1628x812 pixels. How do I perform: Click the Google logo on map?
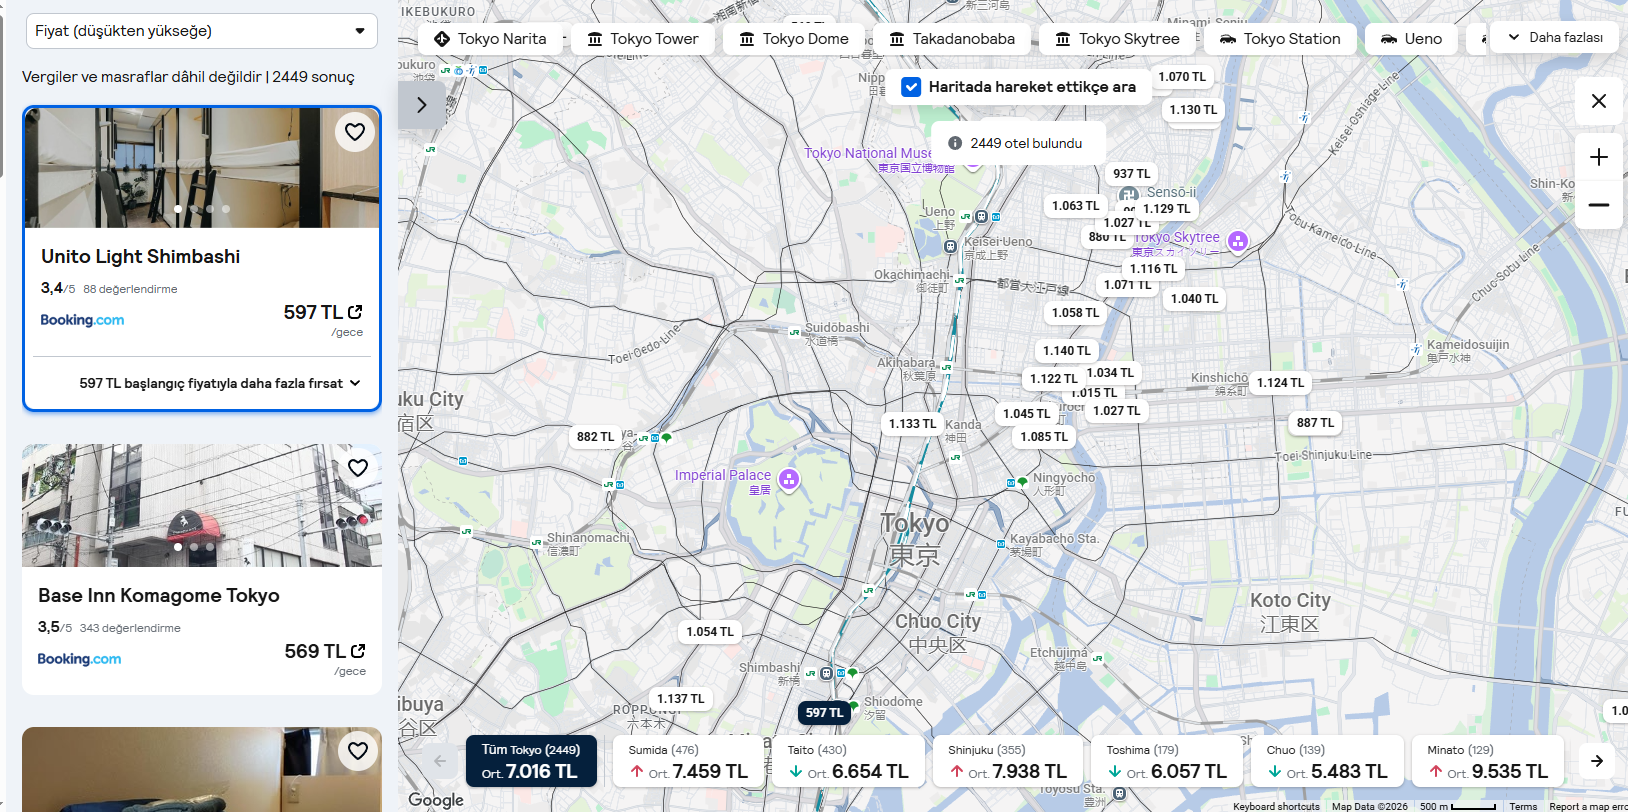tap(436, 800)
